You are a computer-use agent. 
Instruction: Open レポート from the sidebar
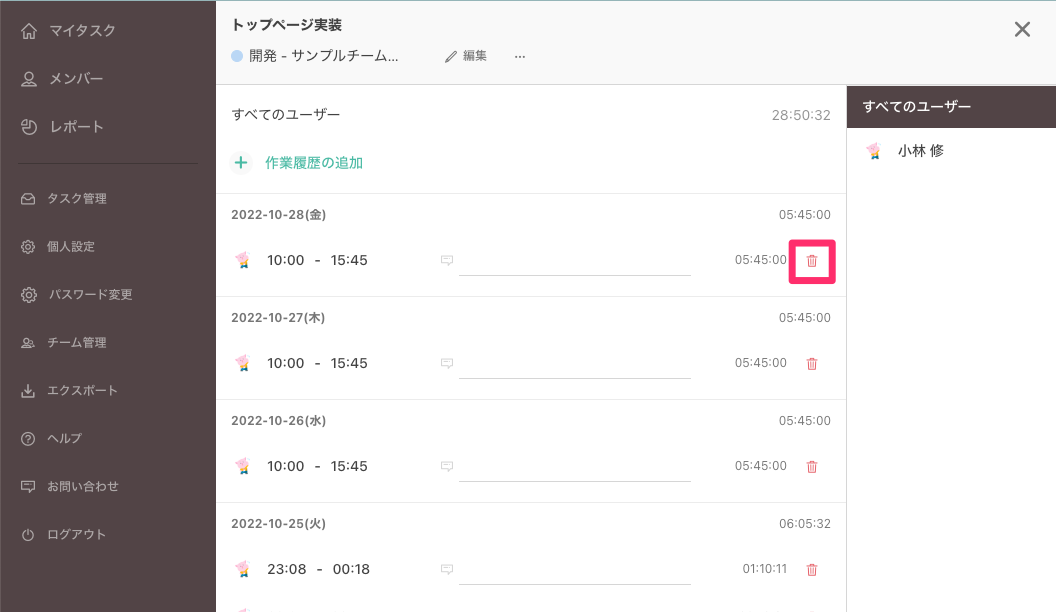76,127
